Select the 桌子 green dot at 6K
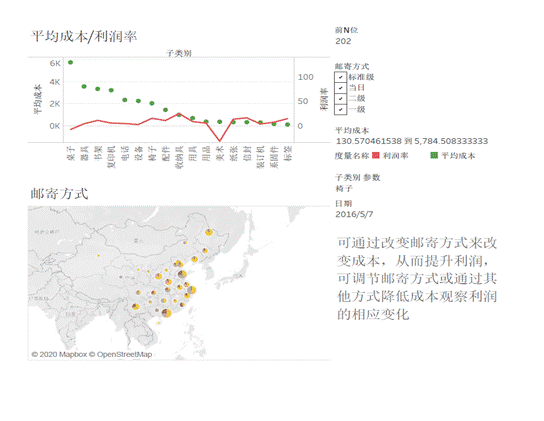This screenshot has height=421, width=544. [70, 62]
